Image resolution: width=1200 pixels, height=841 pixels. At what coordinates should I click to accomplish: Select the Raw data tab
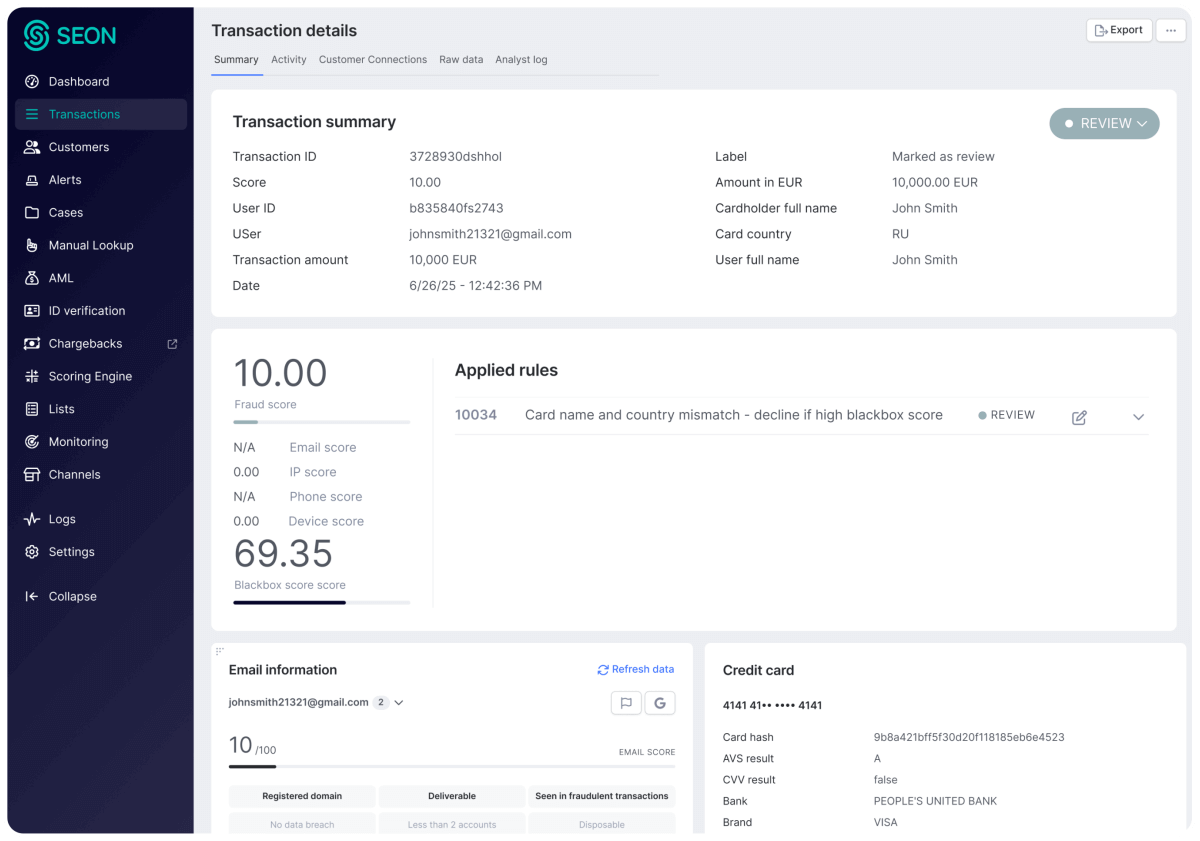(461, 60)
